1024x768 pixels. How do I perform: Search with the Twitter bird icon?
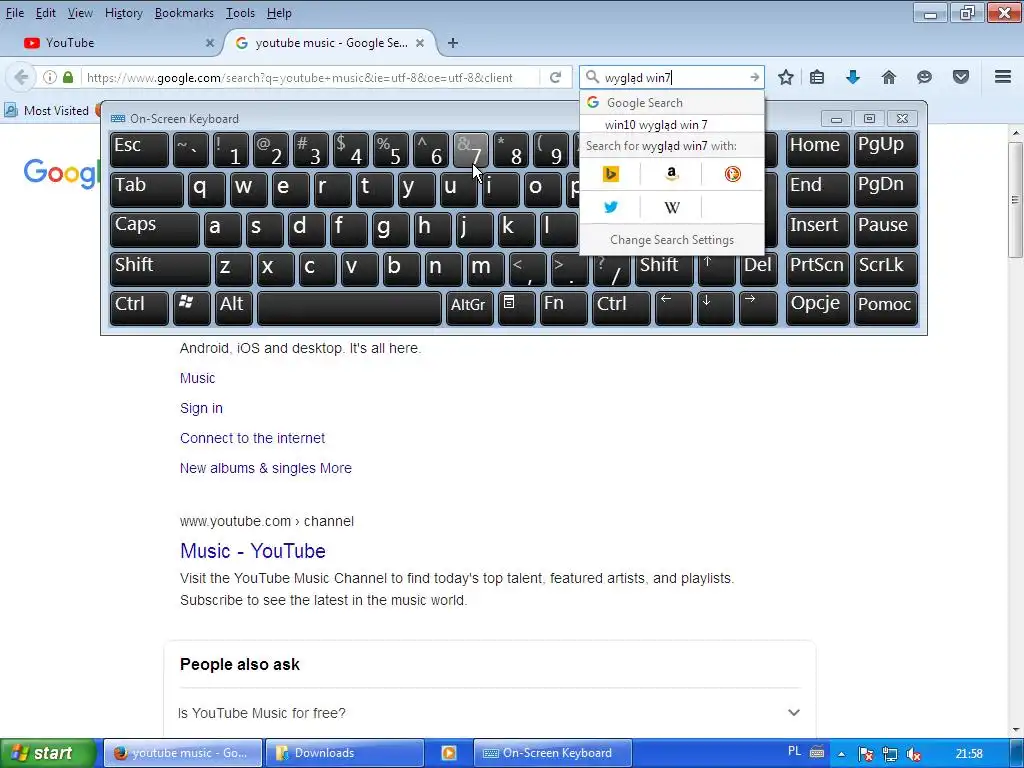611,207
